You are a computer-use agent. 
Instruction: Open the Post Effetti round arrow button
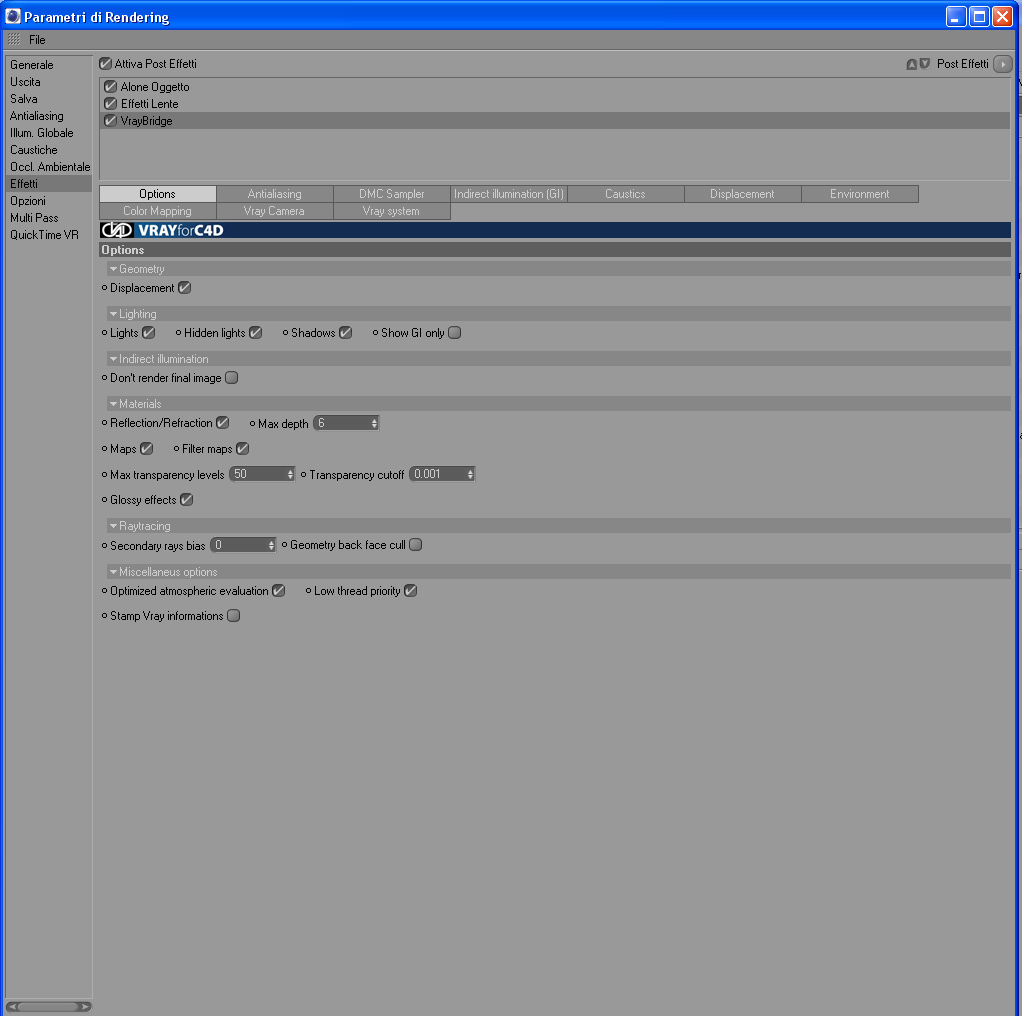1002,64
